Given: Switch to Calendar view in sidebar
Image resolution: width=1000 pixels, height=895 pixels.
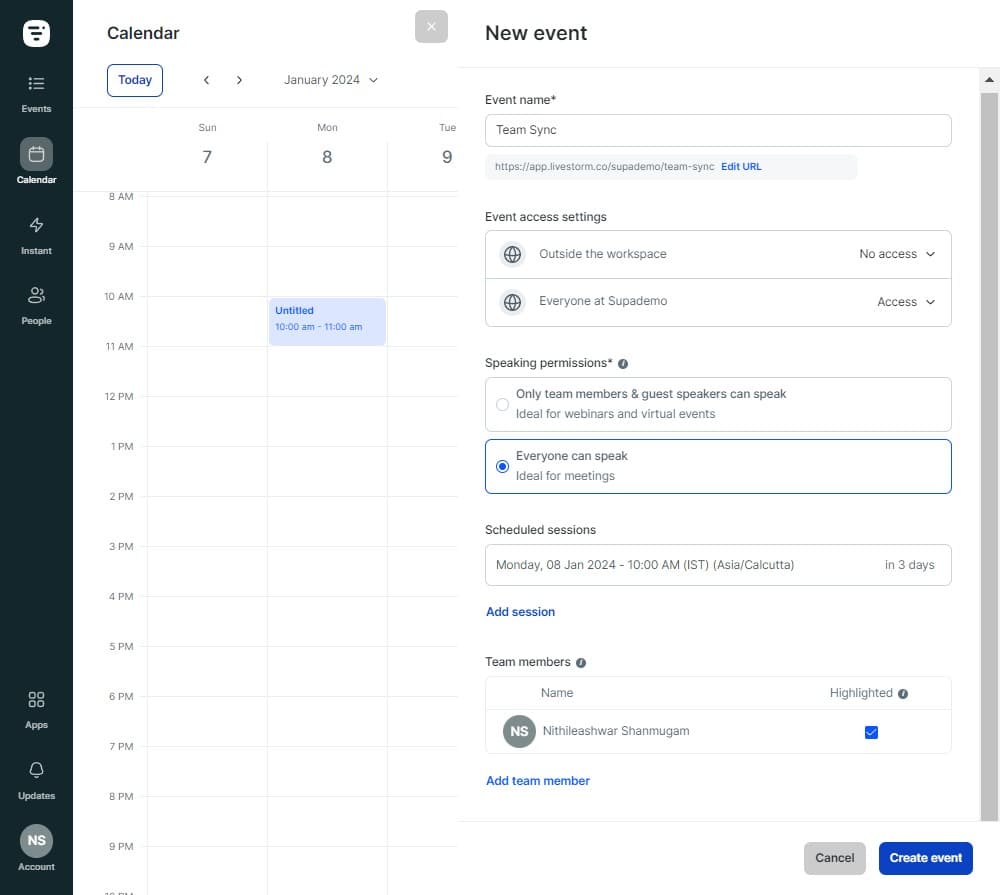Looking at the screenshot, I should tap(36, 163).
